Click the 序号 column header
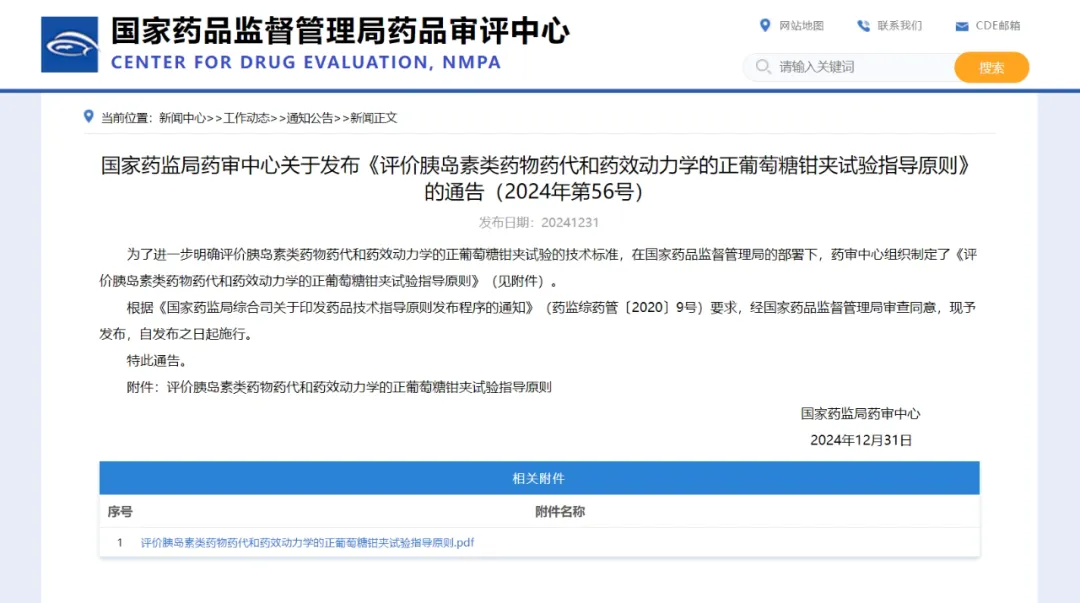Viewport: 1080px width, 603px height. (x=120, y=512)
